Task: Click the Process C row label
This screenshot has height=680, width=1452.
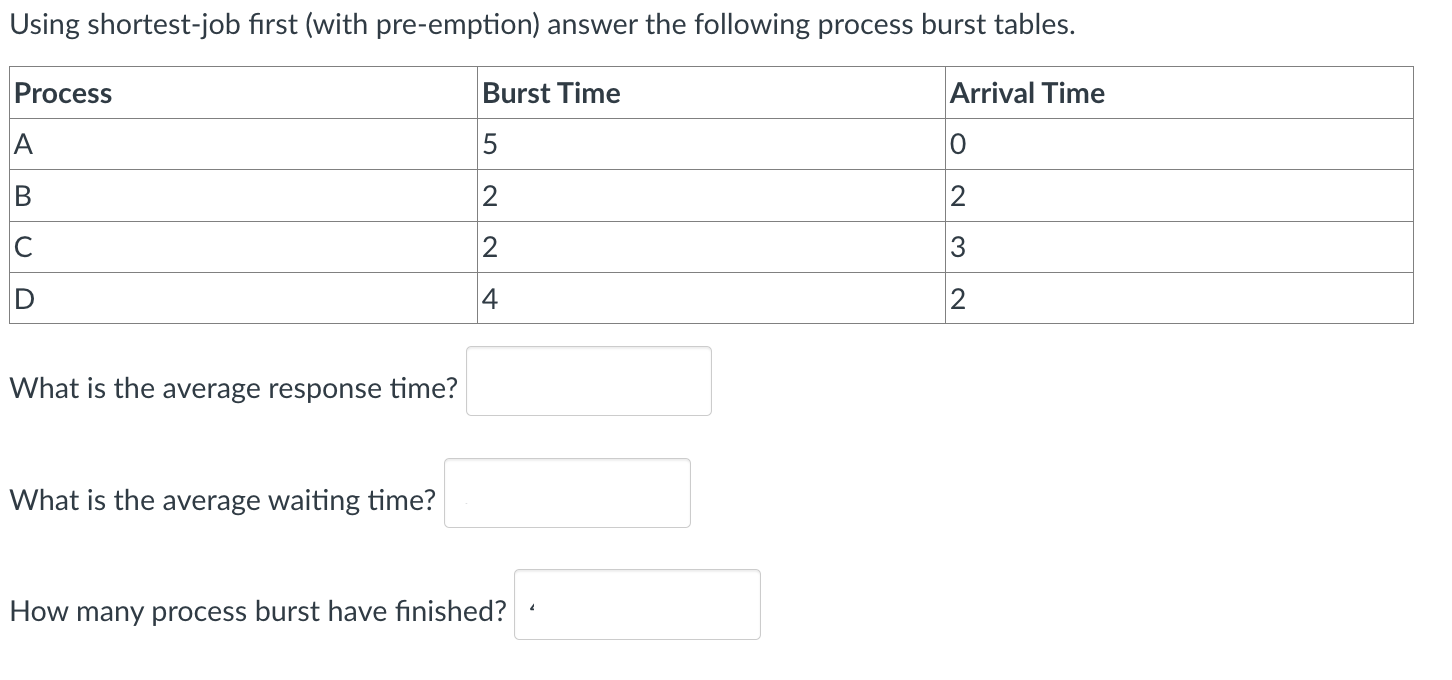Action: [x=21, y=246]
